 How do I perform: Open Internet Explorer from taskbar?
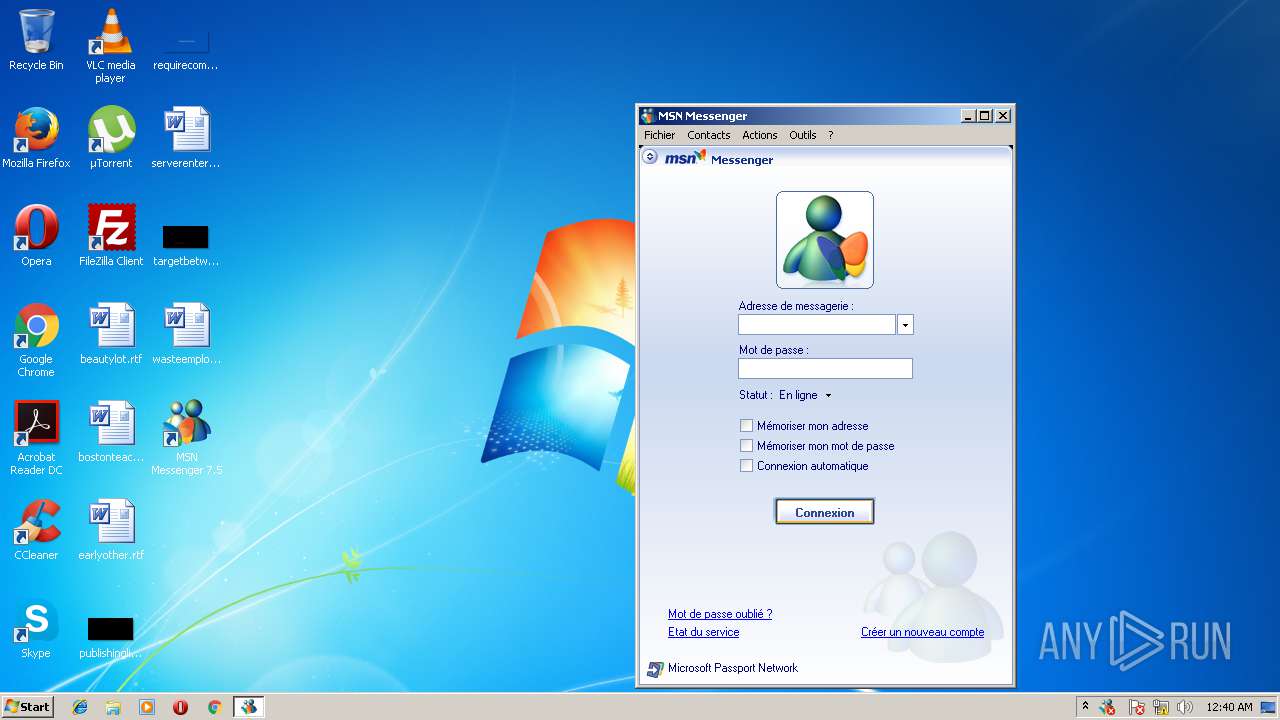[x=80, y=707]
